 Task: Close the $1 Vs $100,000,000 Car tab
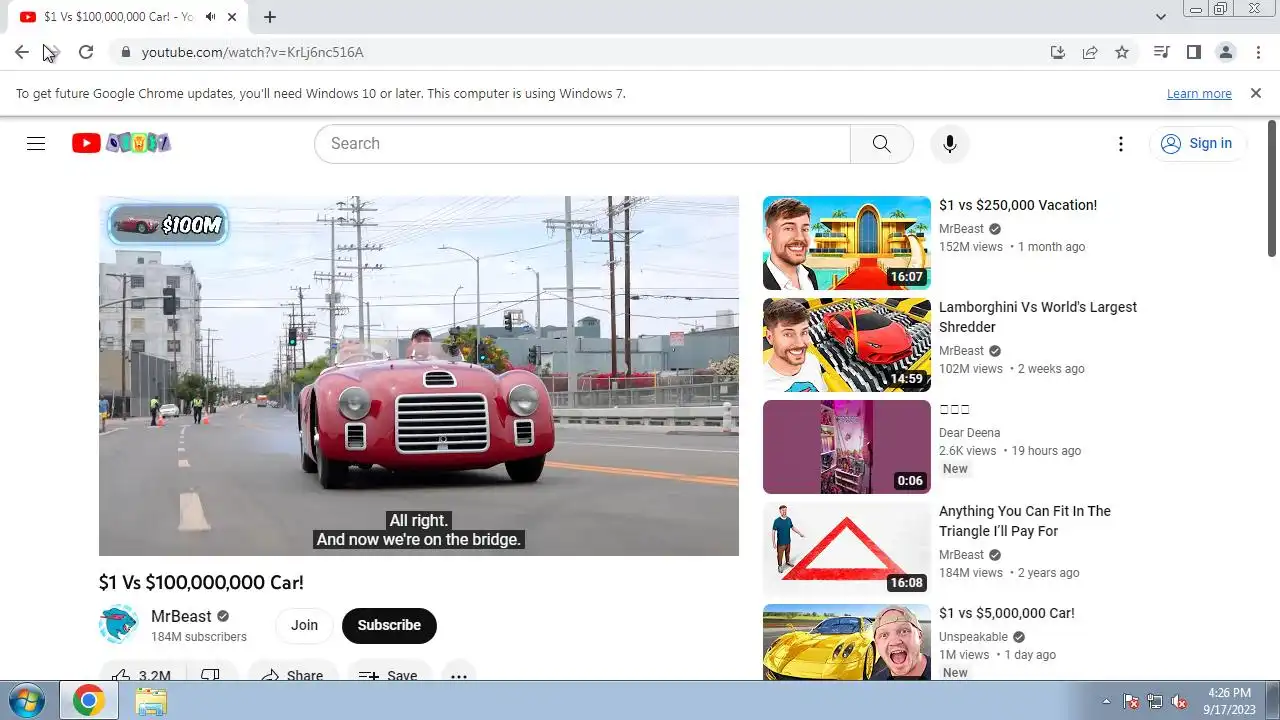click(x=233, y=17)
